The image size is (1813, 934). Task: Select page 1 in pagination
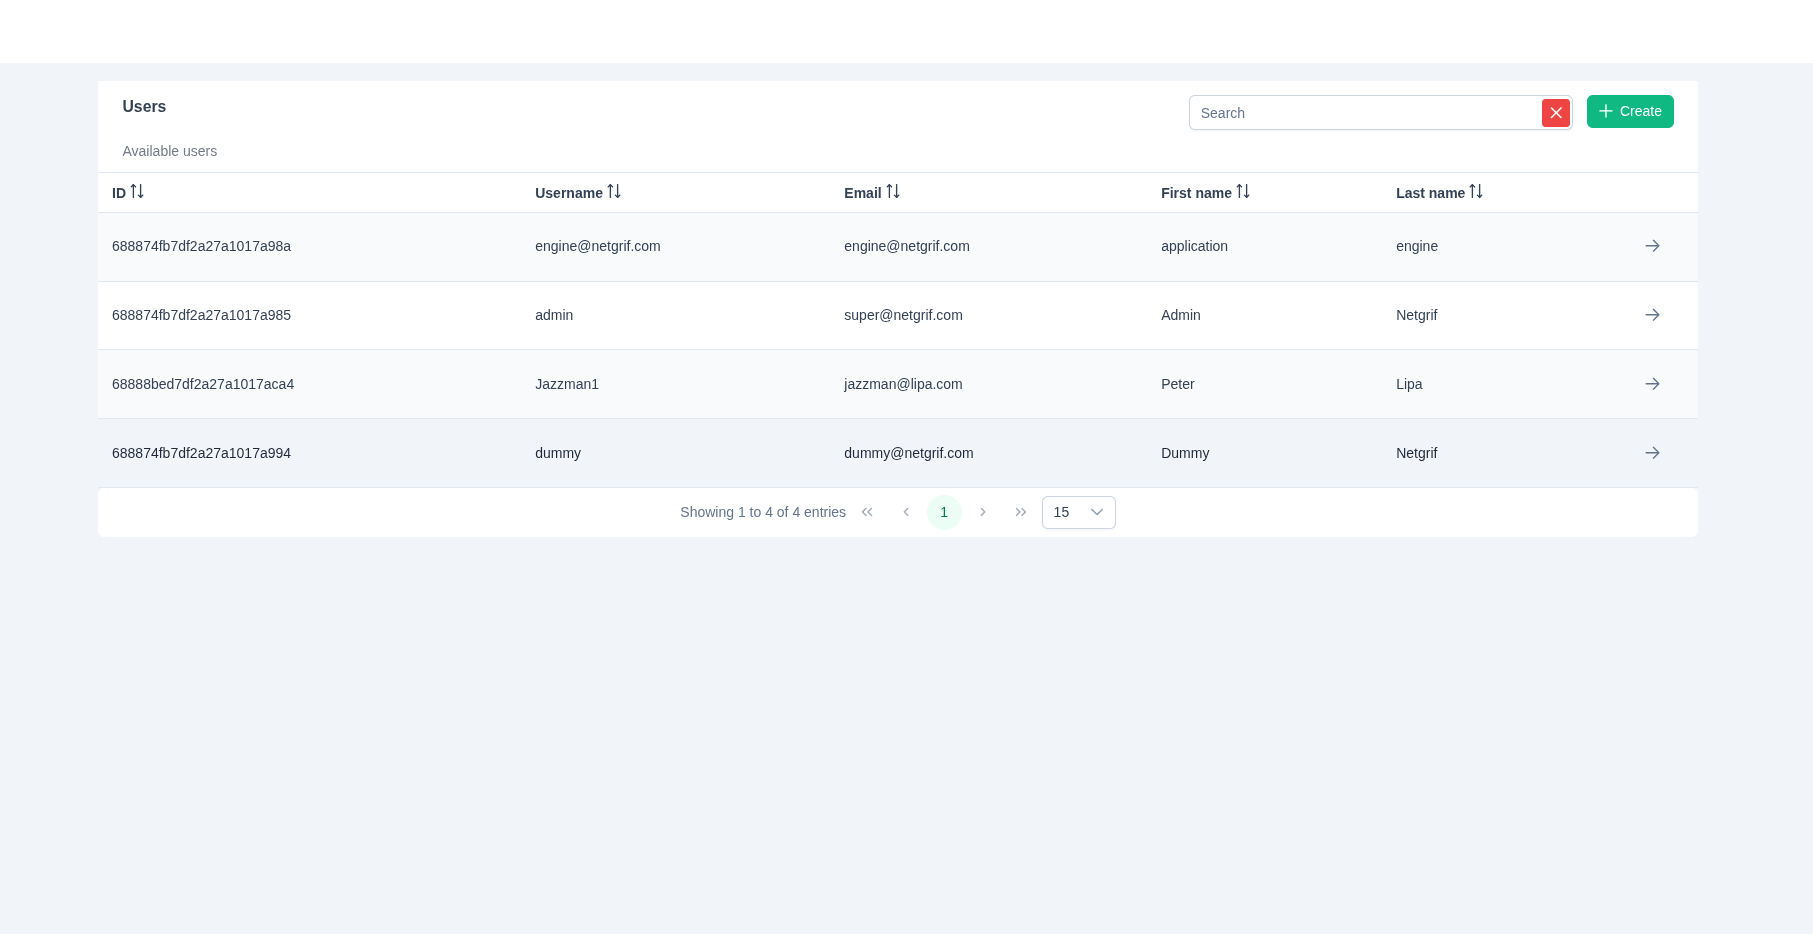[x=943, y=512]
